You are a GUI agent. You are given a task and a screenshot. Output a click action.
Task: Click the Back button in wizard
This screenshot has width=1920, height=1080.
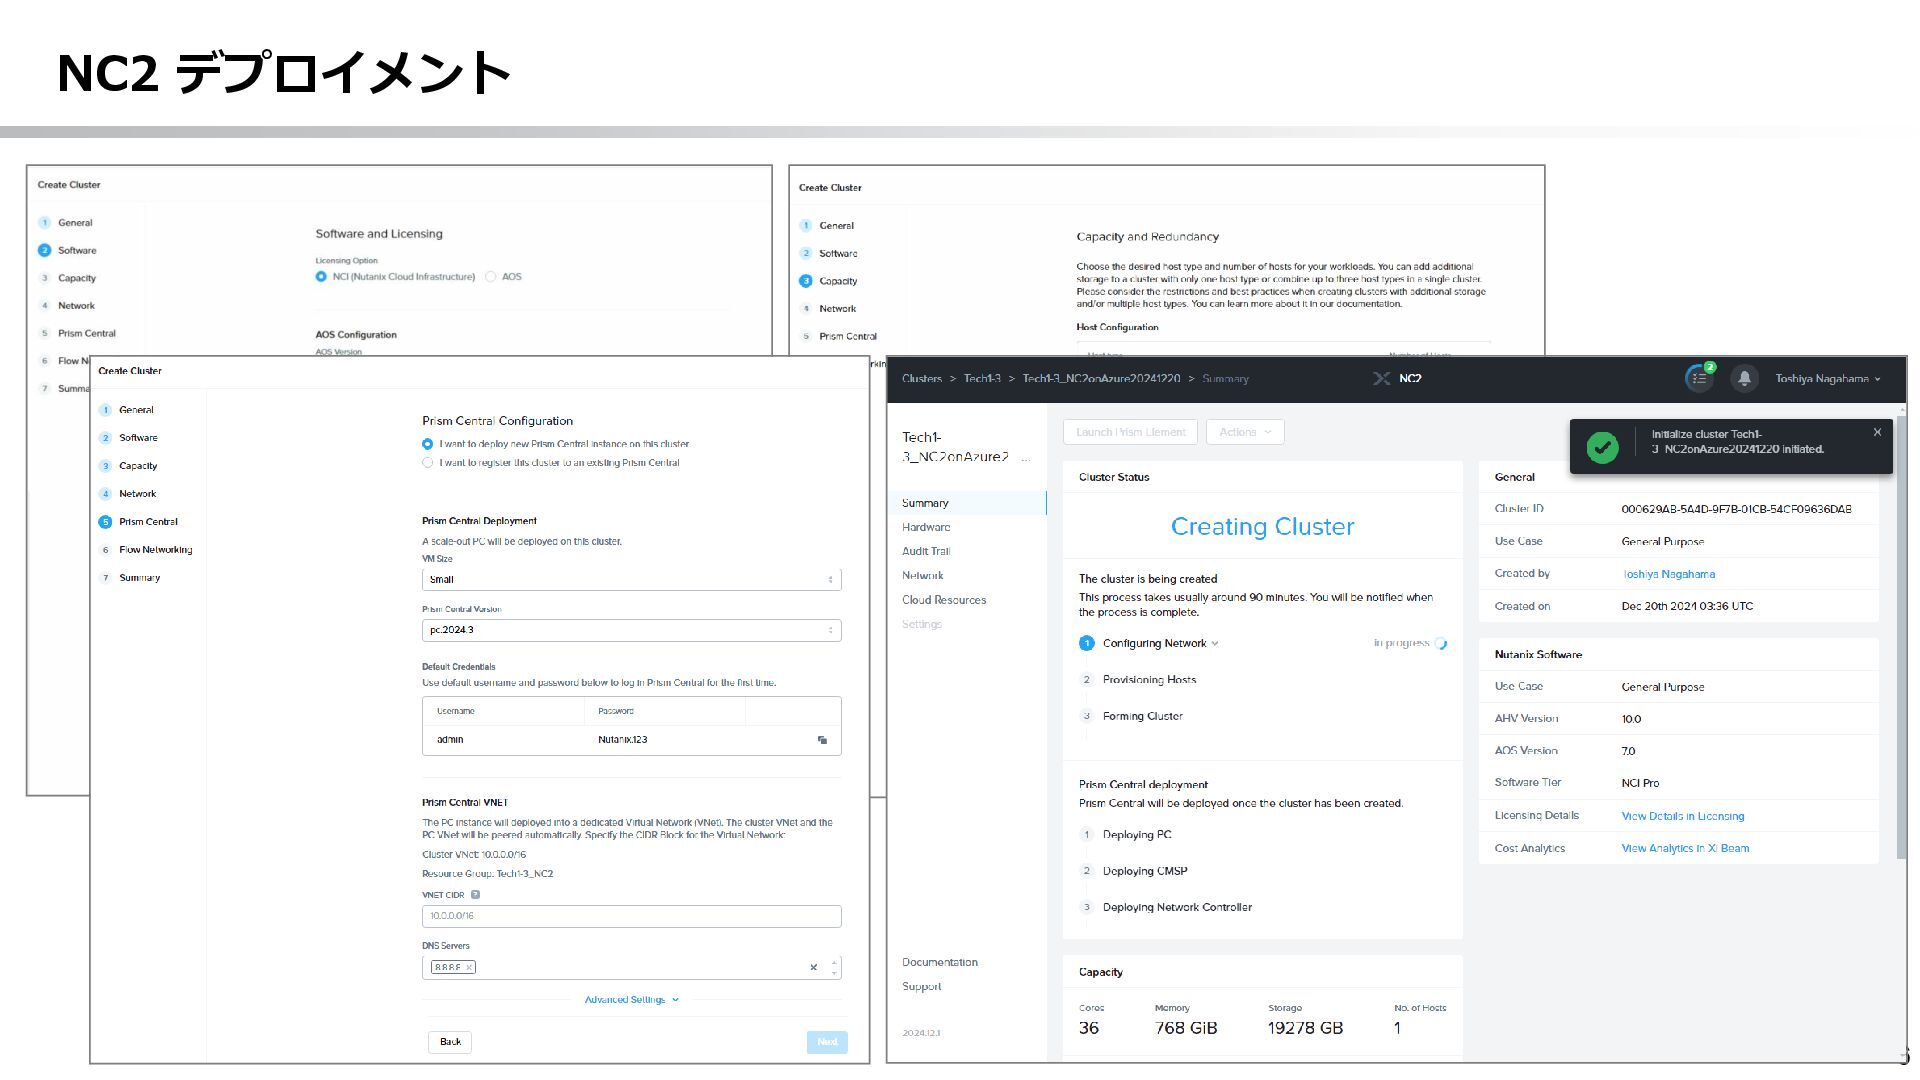(450, 1042)
